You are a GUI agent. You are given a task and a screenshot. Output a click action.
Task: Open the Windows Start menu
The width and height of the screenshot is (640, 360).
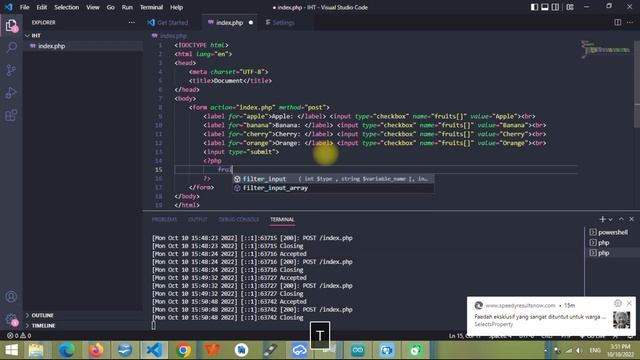[x=11, y=350]
